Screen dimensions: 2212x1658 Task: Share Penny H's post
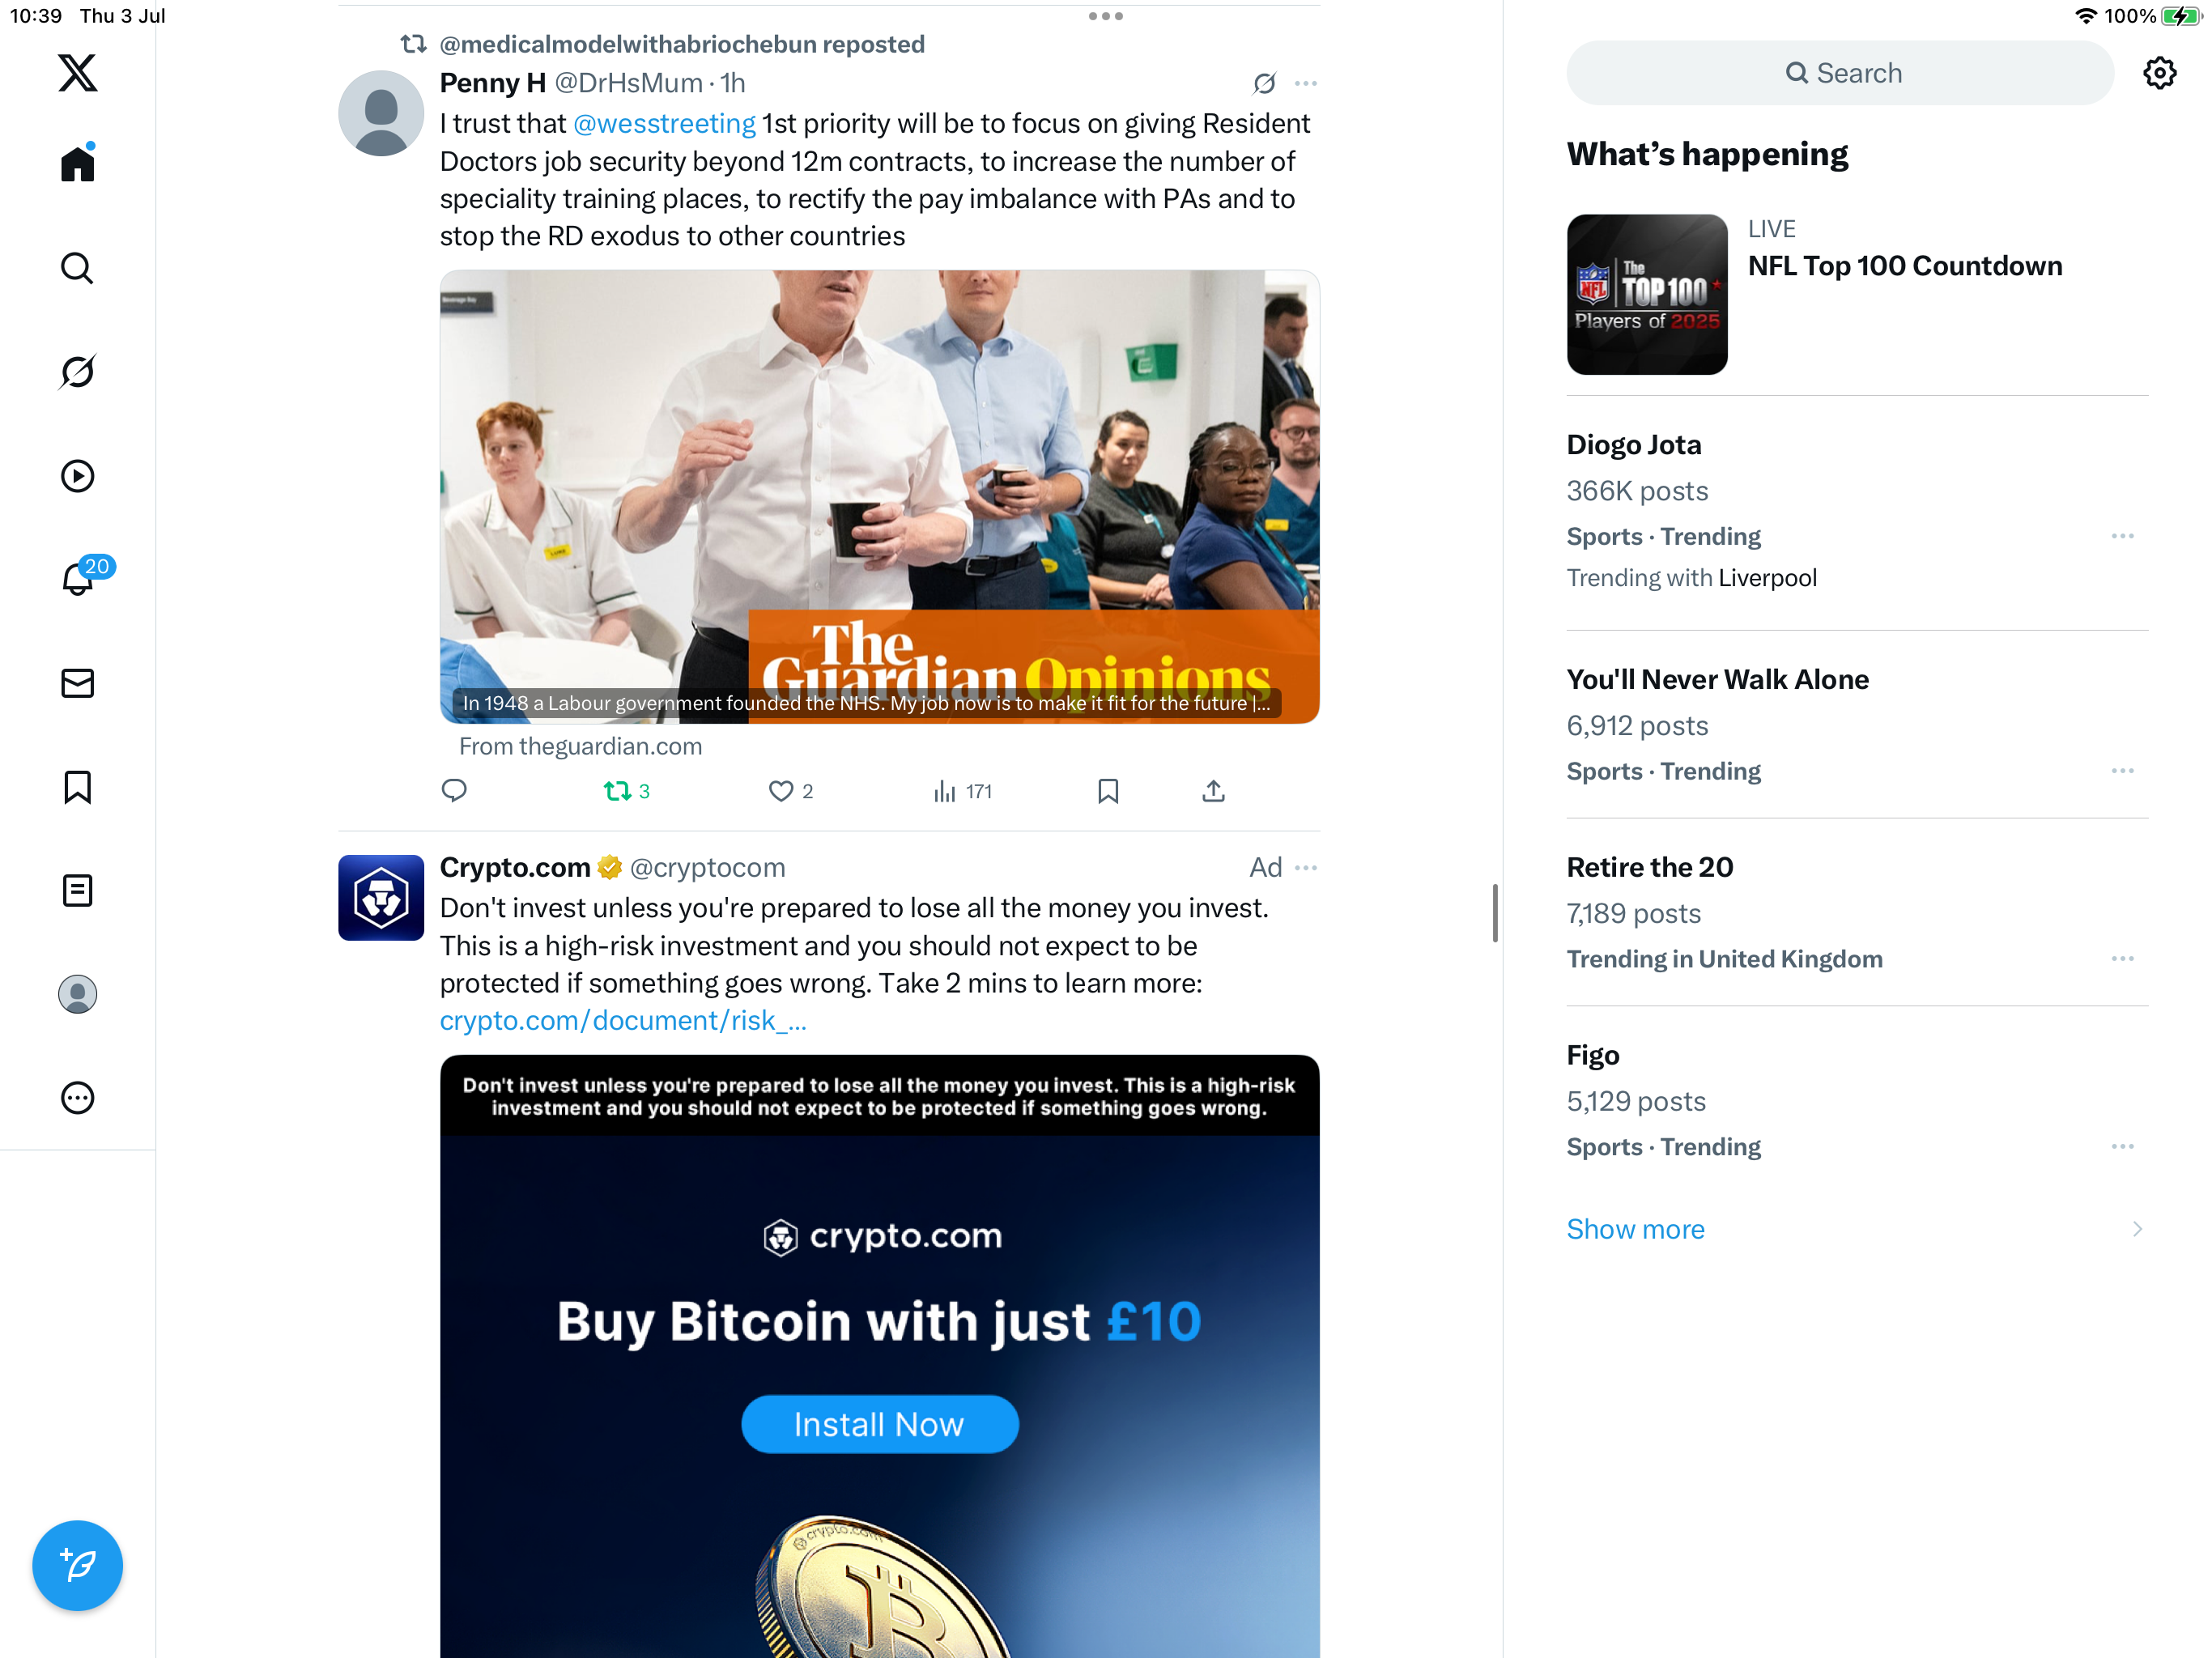pyautogui.click(x=1213, y=791)
